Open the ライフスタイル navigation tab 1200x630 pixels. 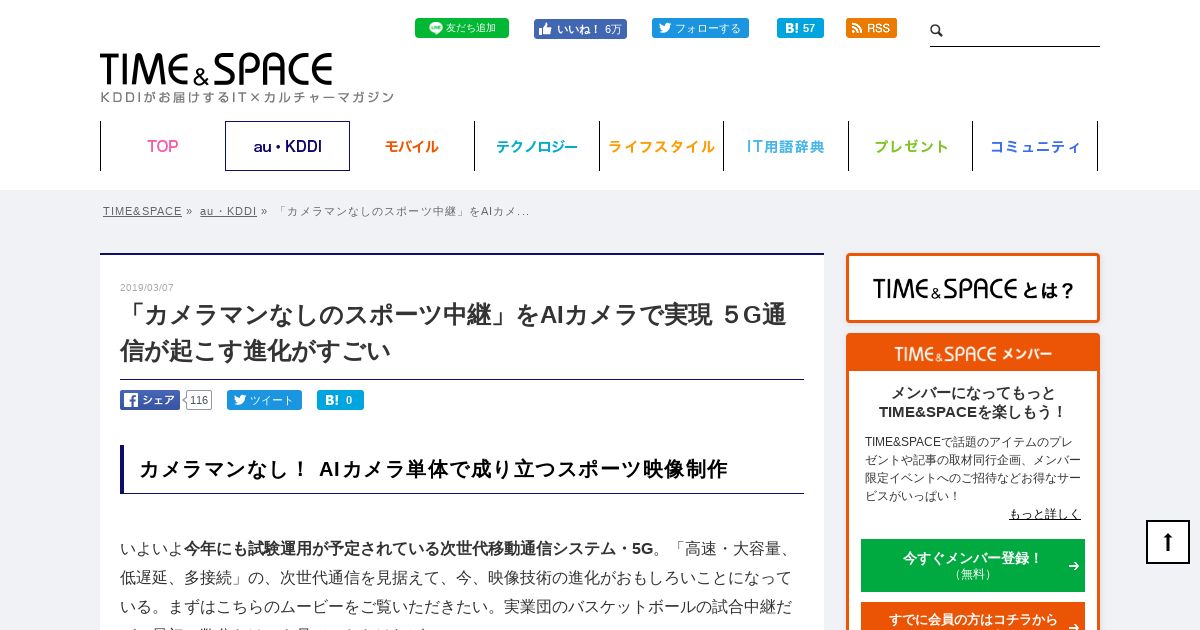pyautogui.click(x=661, y=146)
